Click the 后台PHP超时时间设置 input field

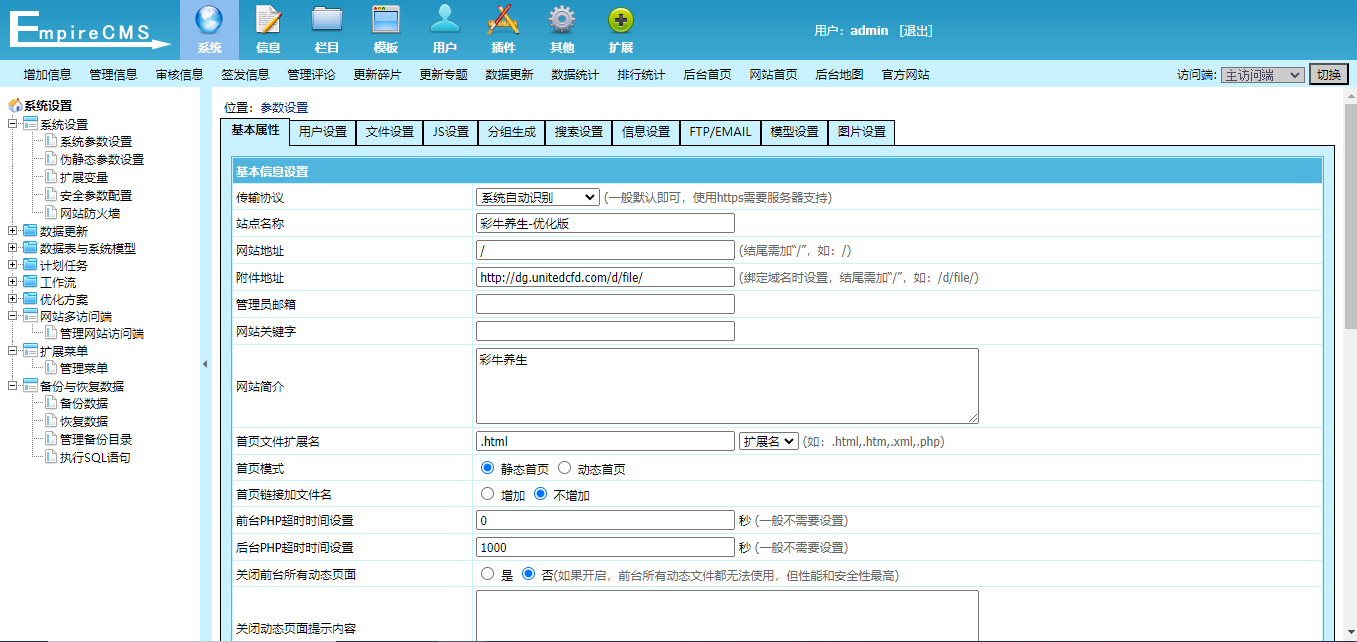coord(605,547)
